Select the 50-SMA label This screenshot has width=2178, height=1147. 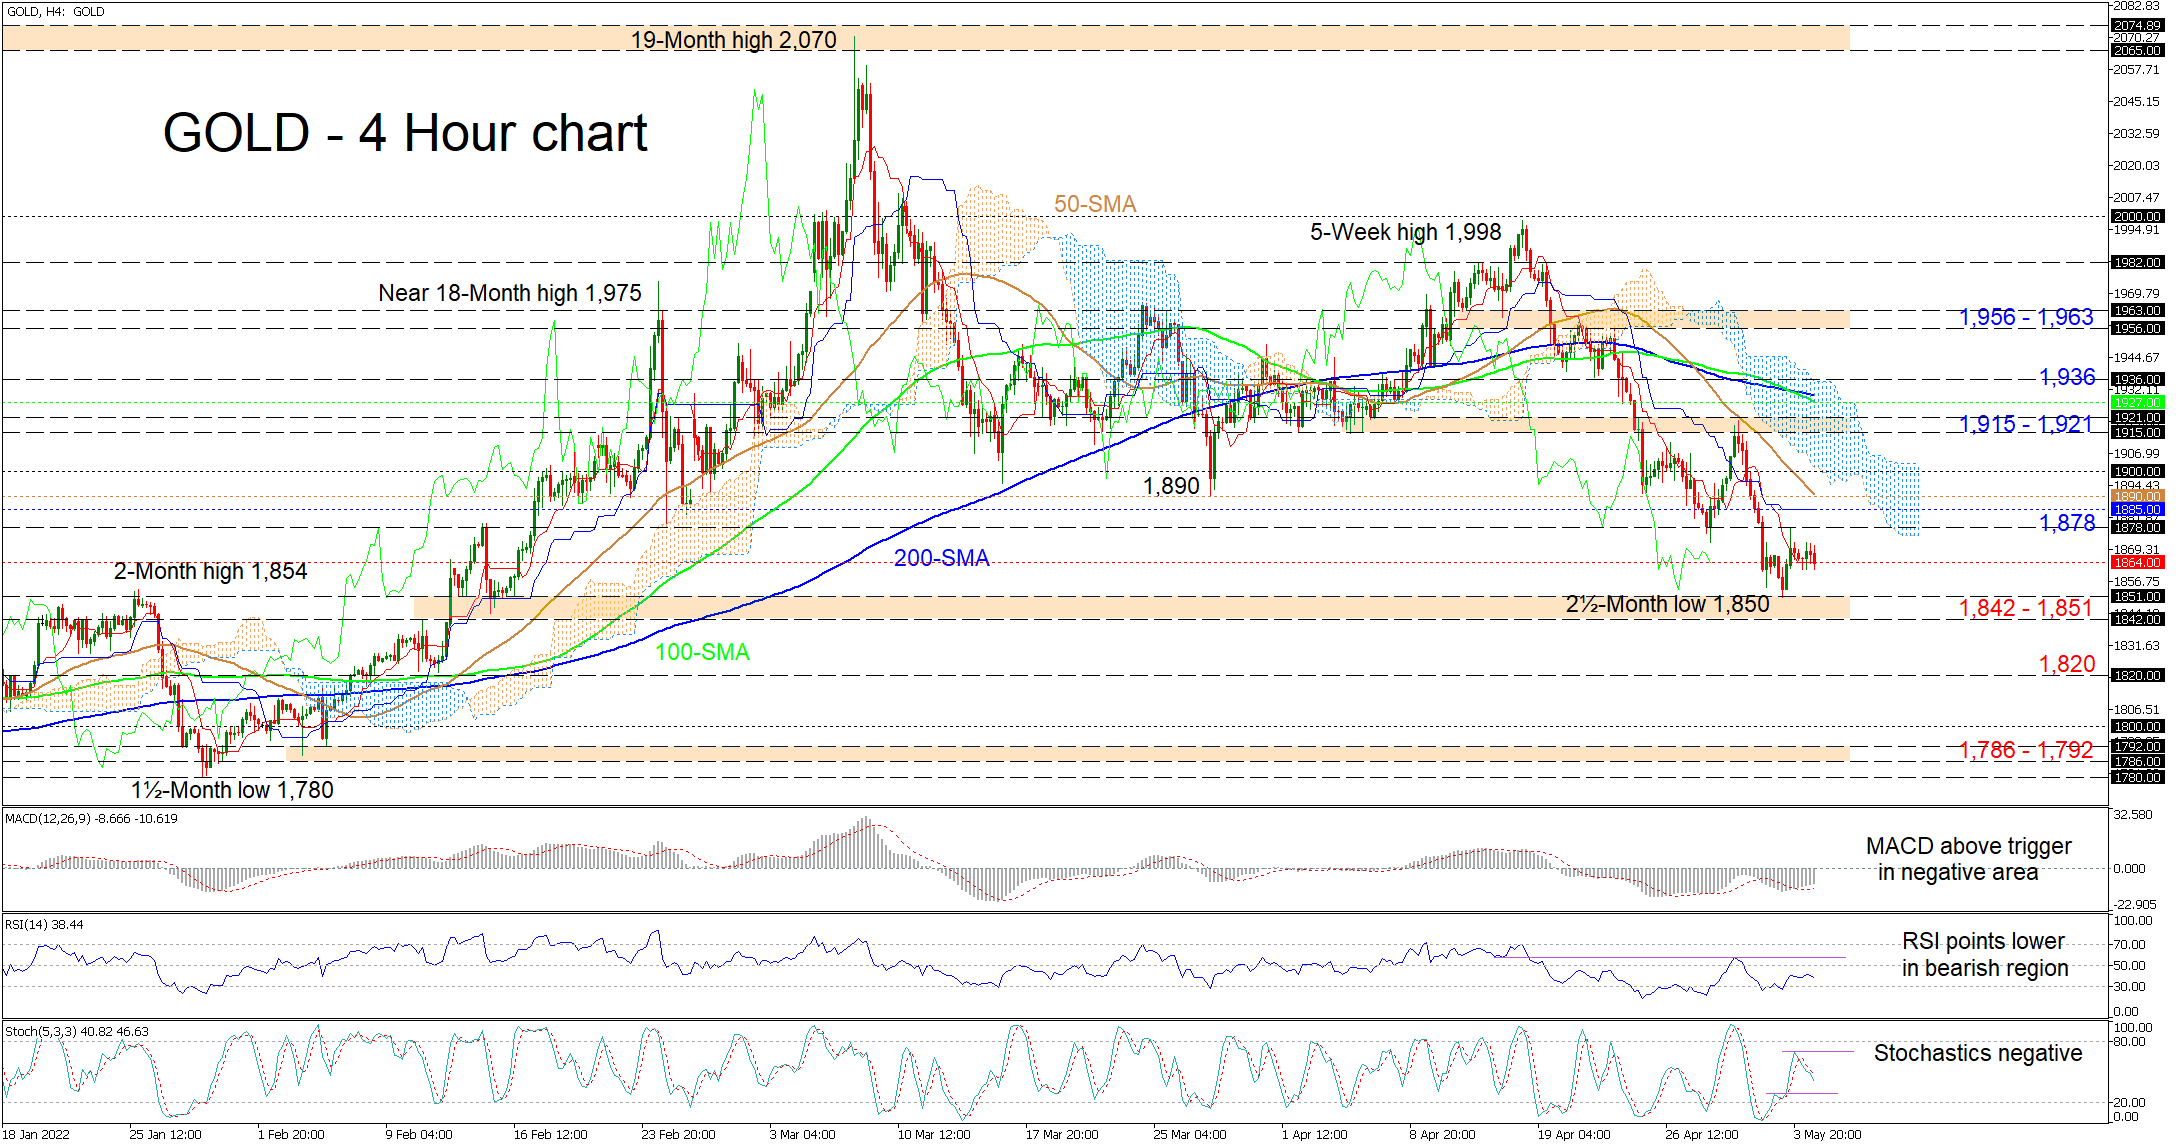click(x=1094, y=204)
